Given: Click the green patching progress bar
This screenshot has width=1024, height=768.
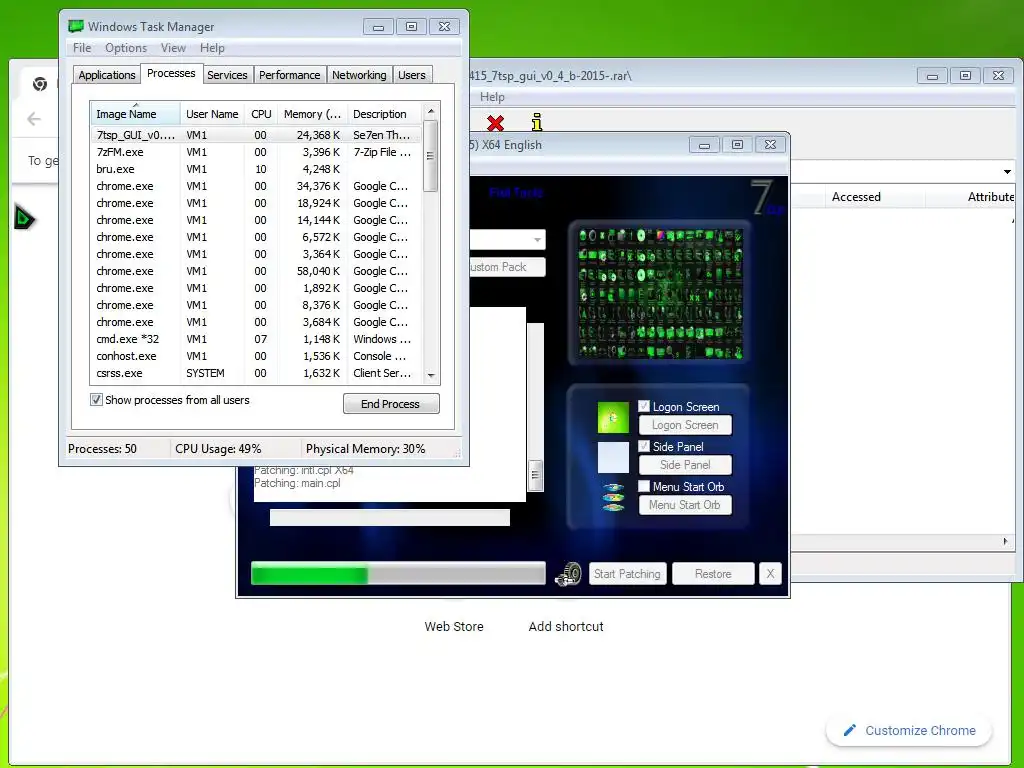Looking at the screenshot, I should (x=398, y=574).
